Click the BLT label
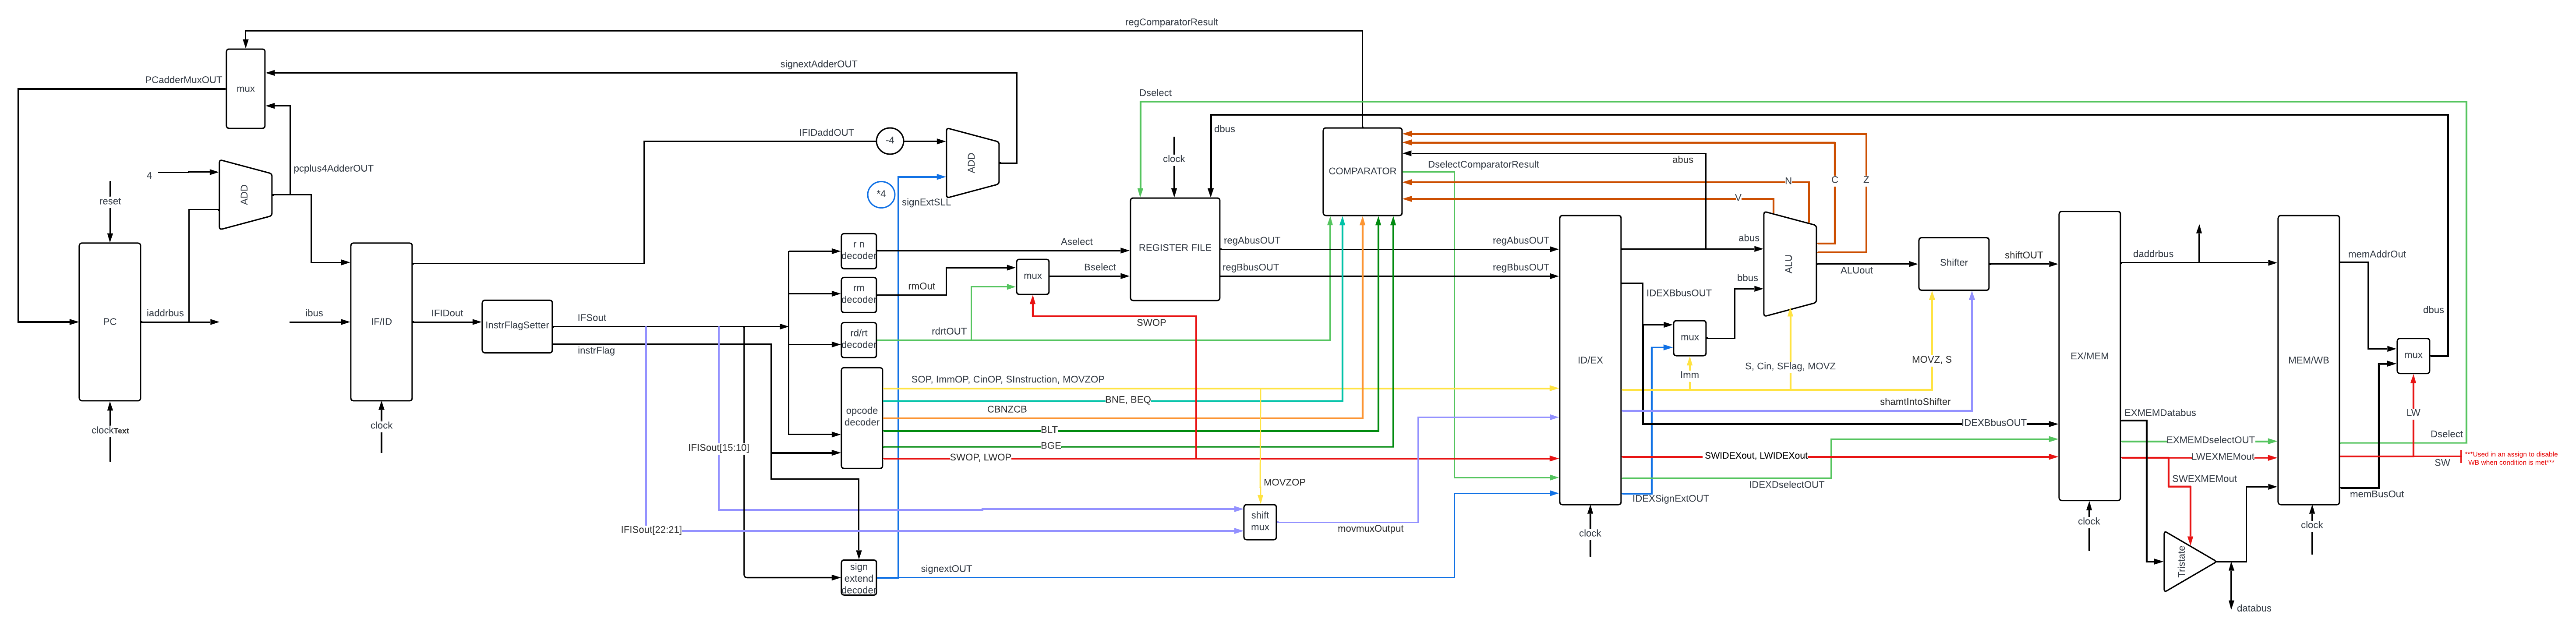The width and height of the screenshot is (2576, 633). (x=1049, y=430)
